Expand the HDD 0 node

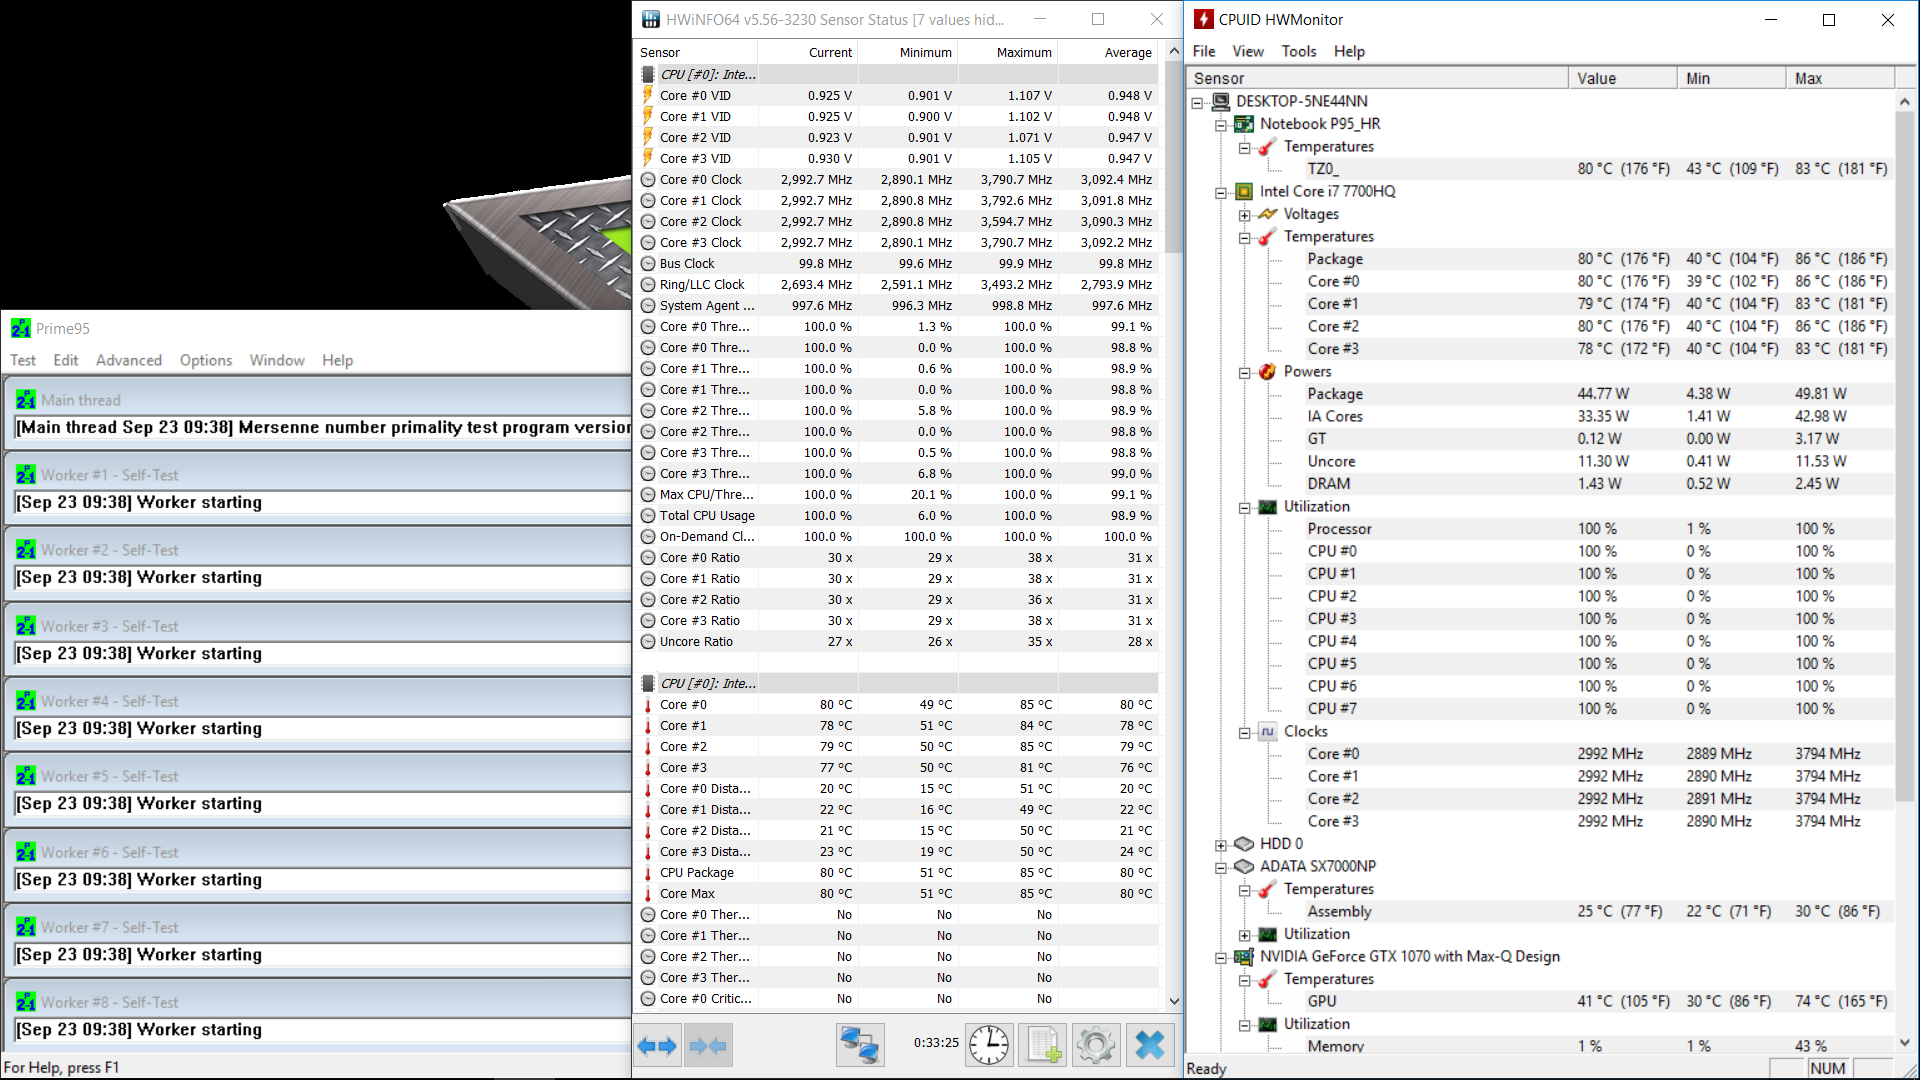click(x=1221, y=845)
